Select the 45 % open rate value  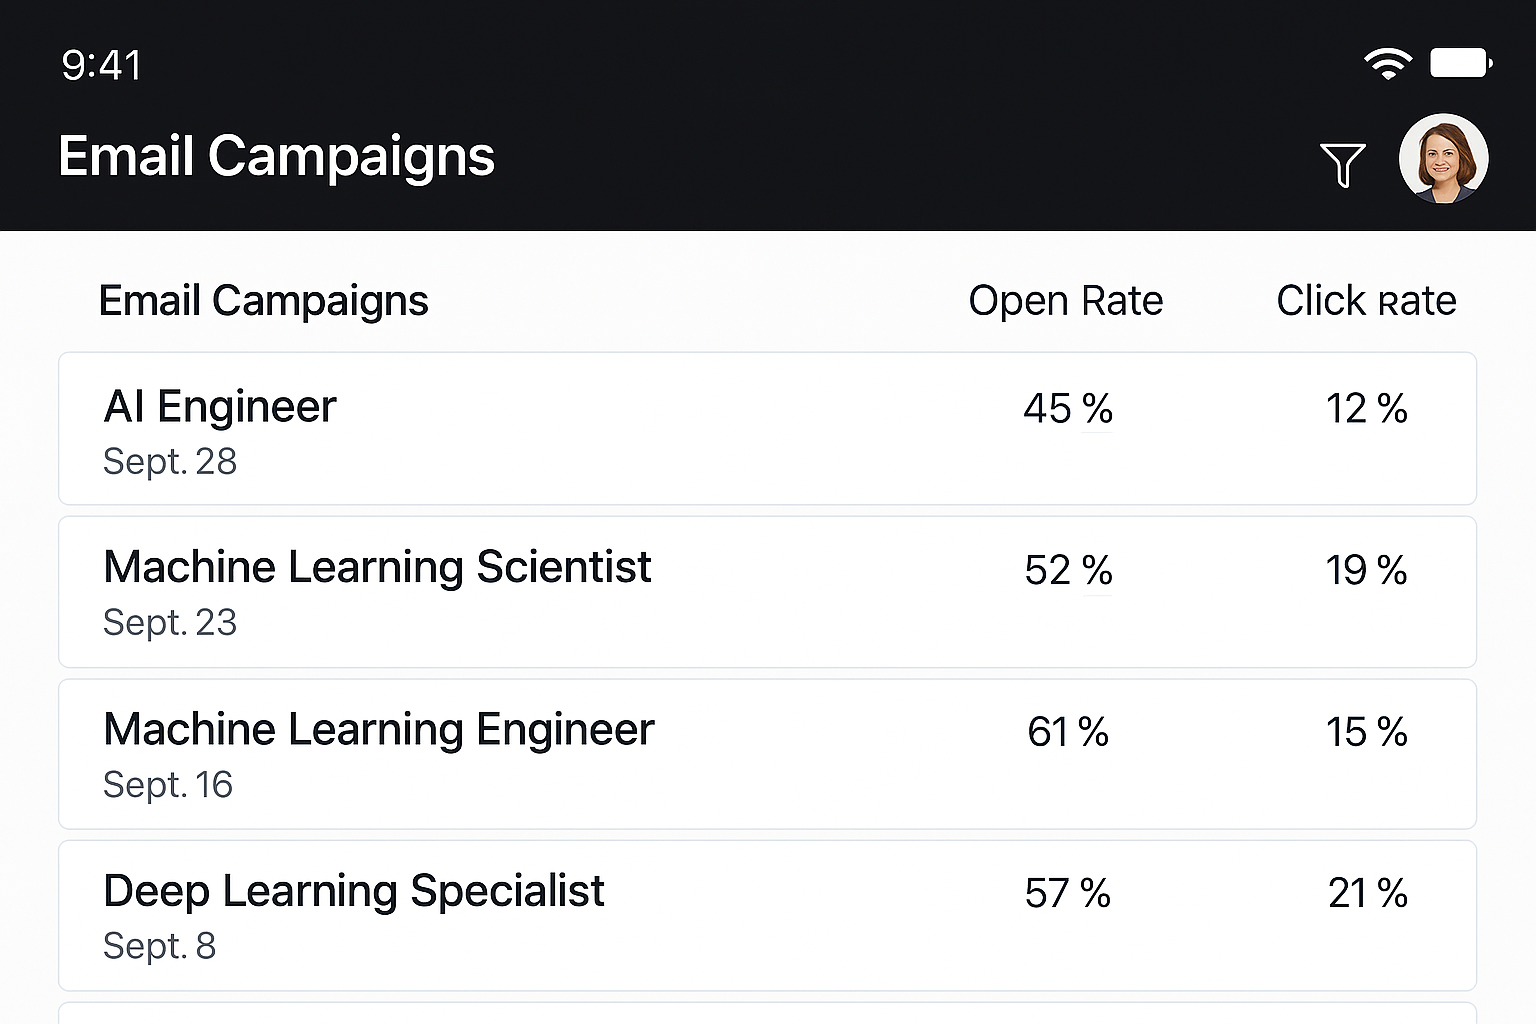(1068, 408)
